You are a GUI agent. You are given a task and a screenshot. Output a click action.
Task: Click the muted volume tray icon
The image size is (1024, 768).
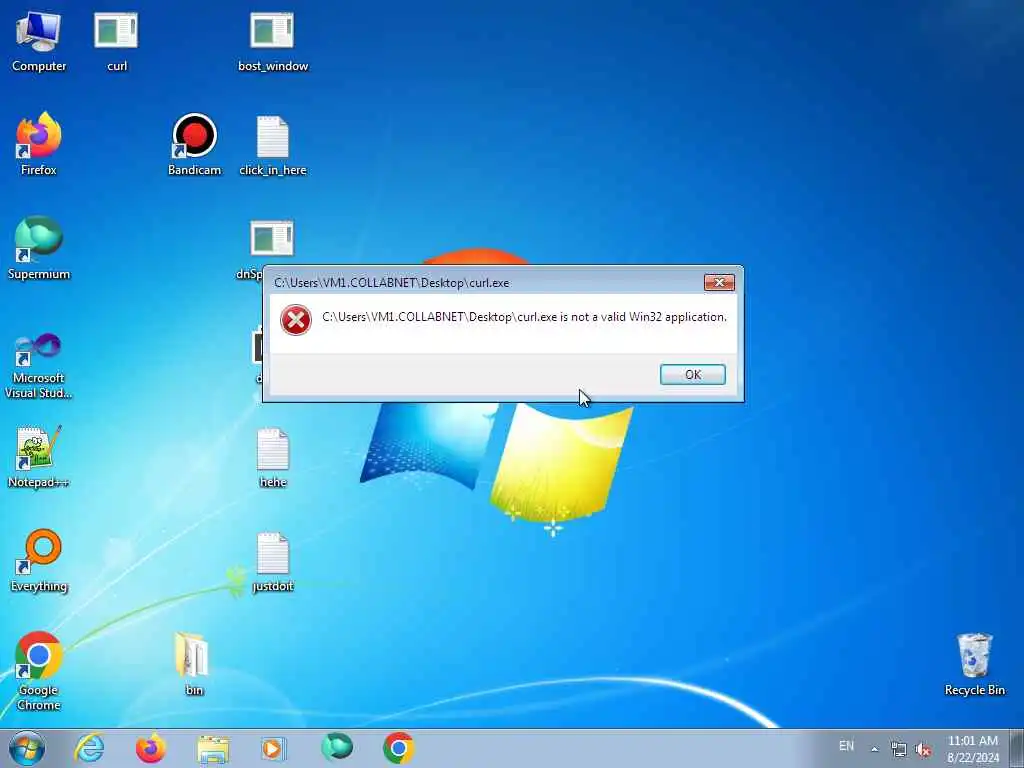pos(923,750)
